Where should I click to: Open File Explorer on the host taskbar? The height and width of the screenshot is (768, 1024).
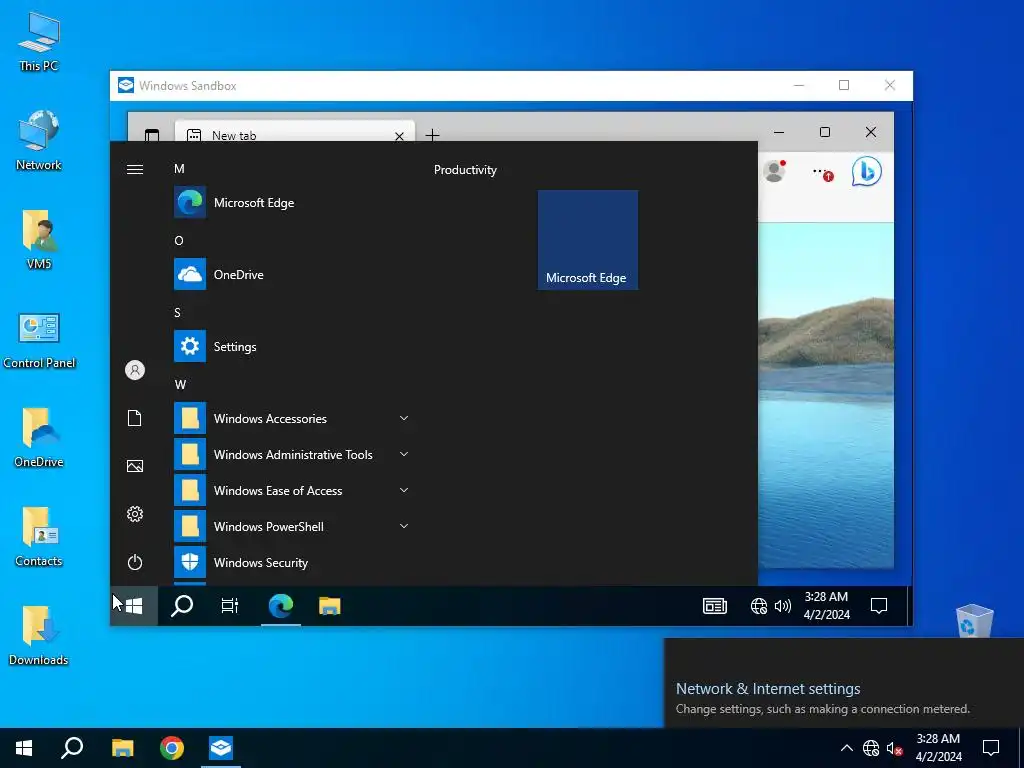pos(122,748)
